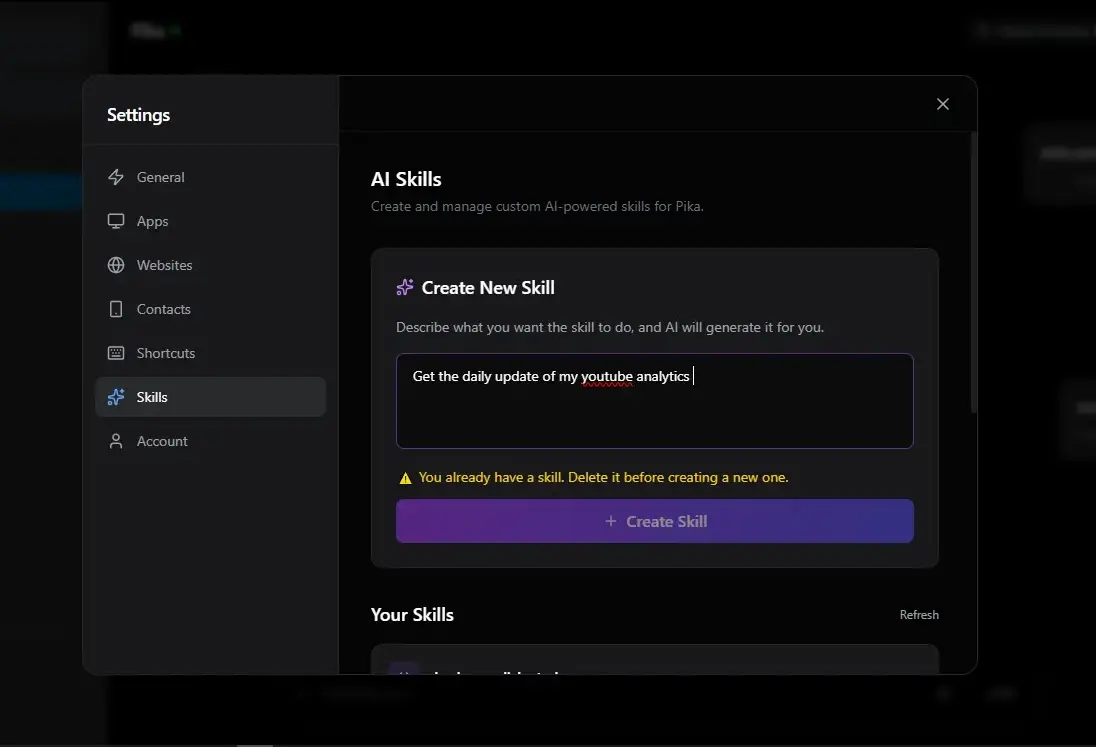This screenshot has width=1096, height=747.
Task: Select the Skills sparkles icon in sidebar
Action: tap(116, 397)
